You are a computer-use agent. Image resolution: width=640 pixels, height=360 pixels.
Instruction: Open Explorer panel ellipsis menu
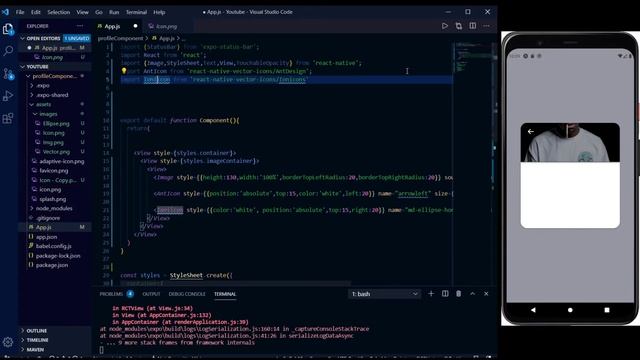(x=80, y=26)
